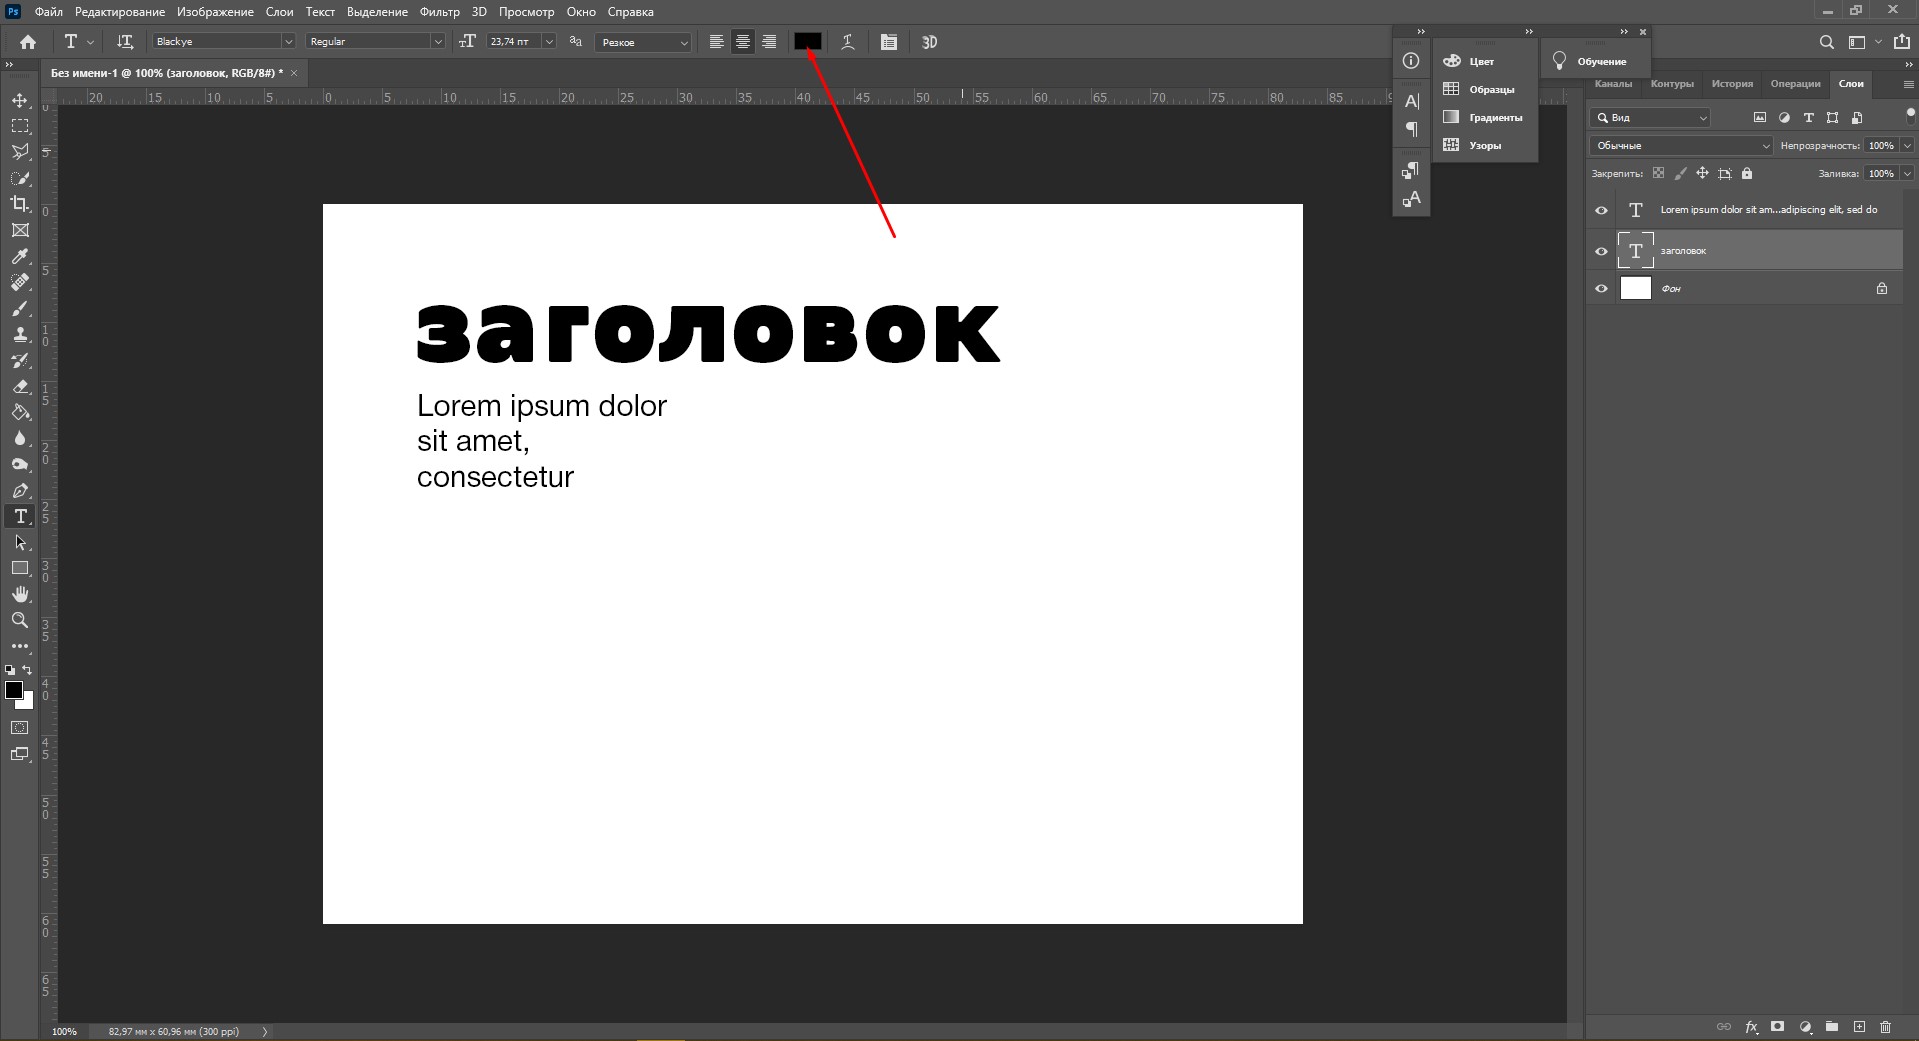Delete layer using the trash icon

pos(1886,1026)
